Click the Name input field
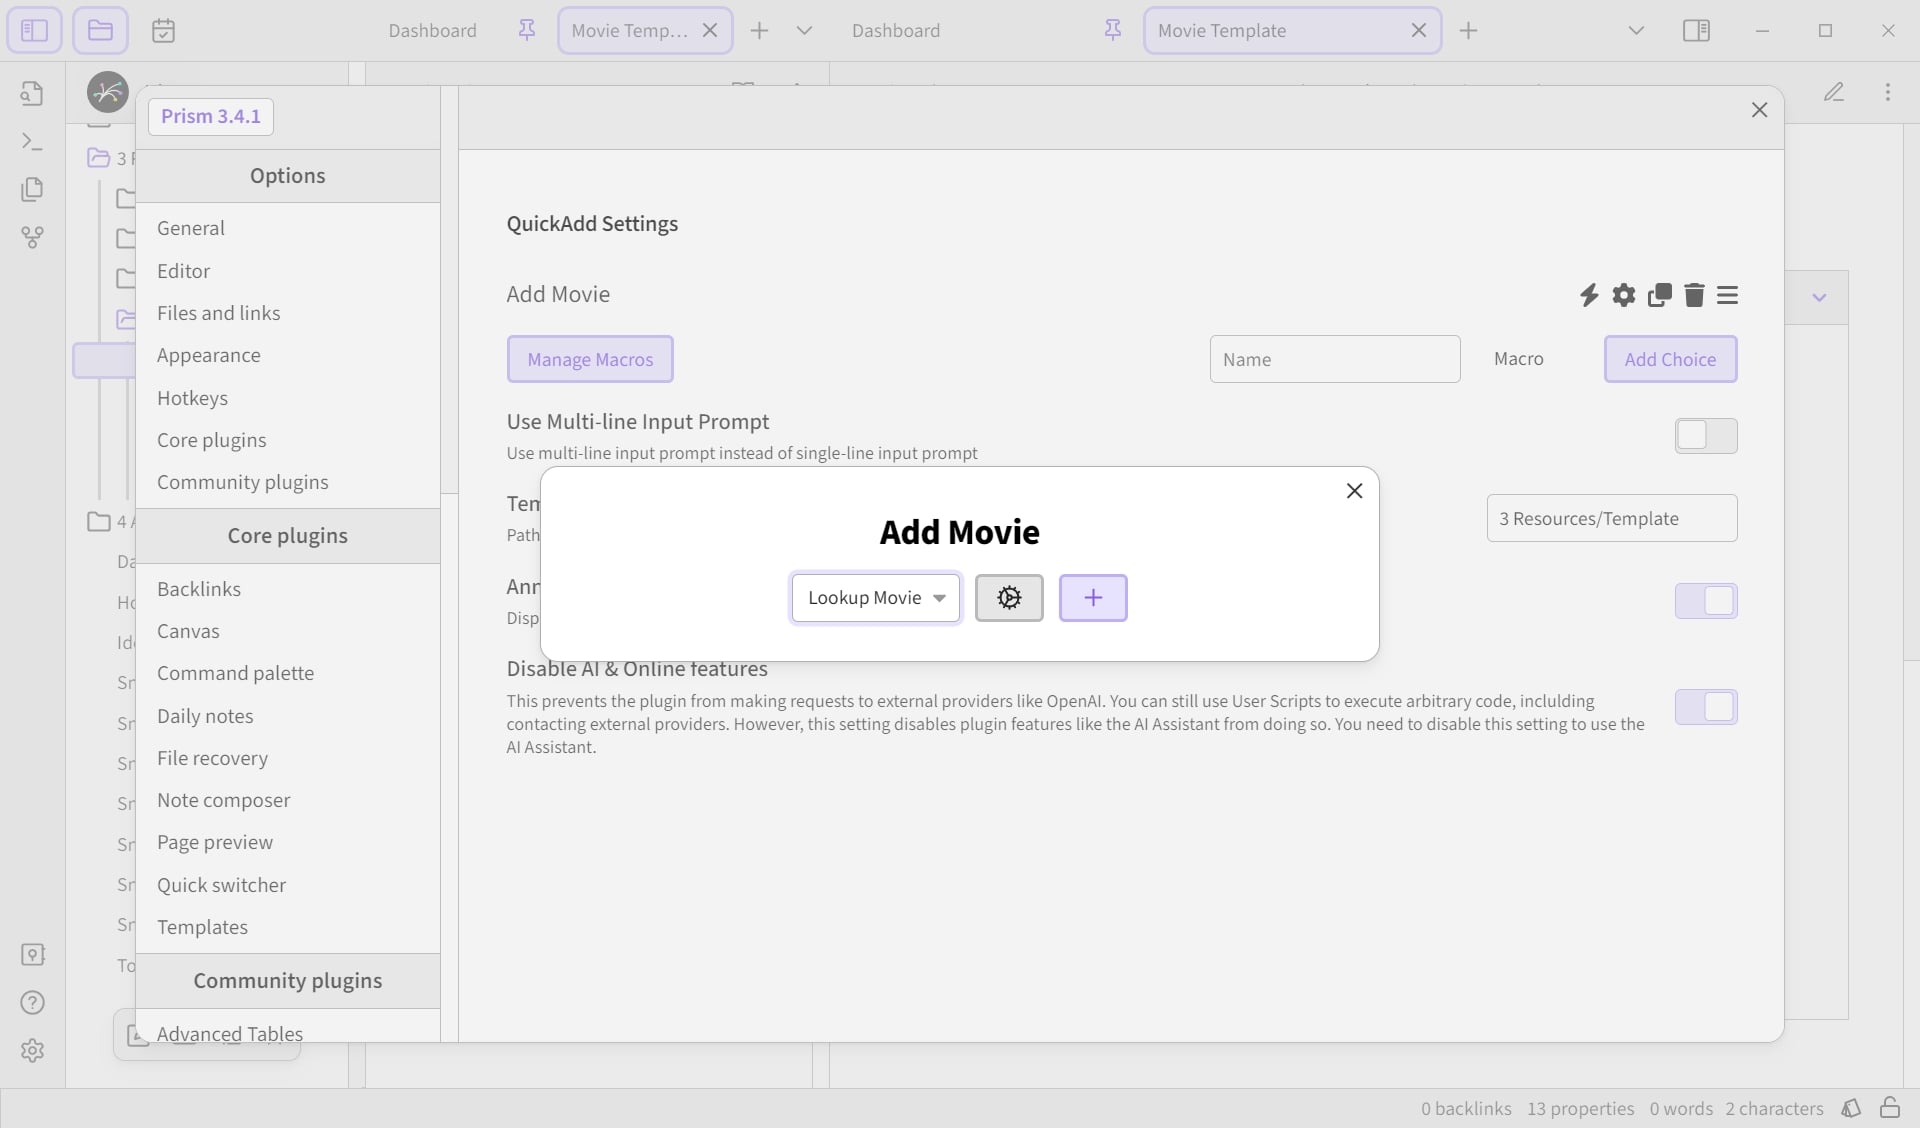 pos(1335,359)
